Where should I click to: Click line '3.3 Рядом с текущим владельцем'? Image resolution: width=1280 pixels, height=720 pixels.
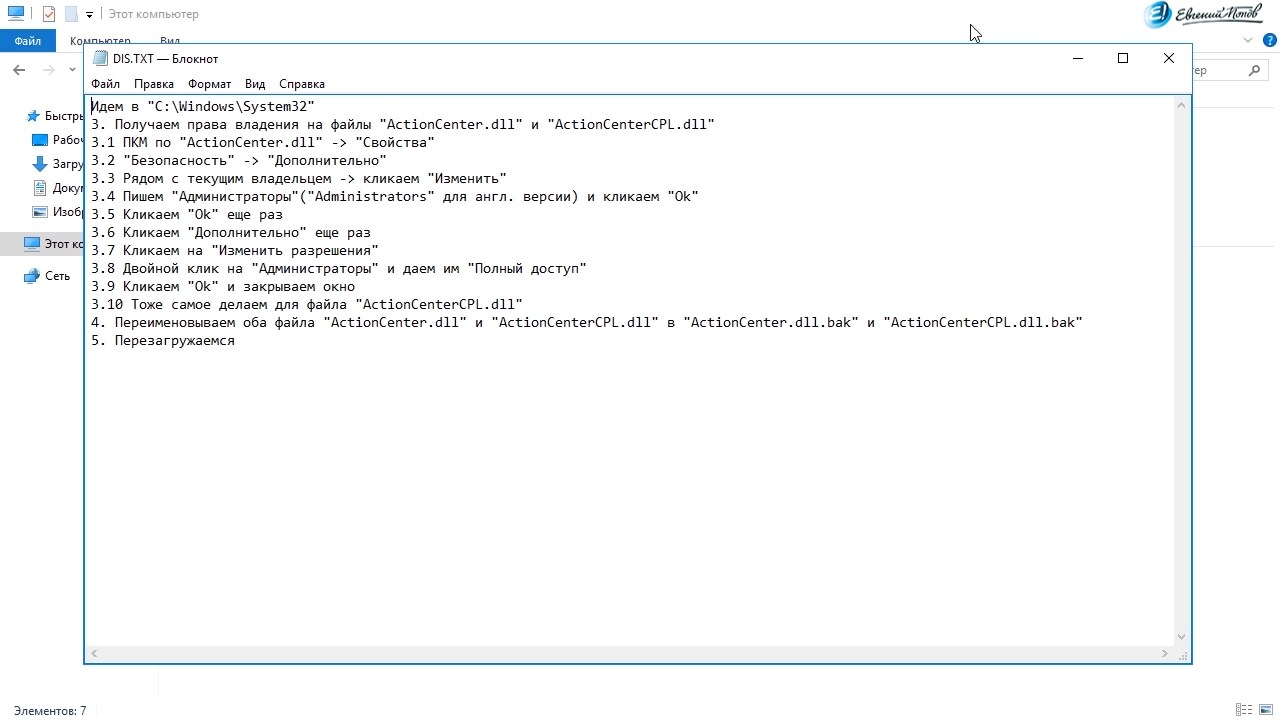pyautogui.click(x=299, y=178)
